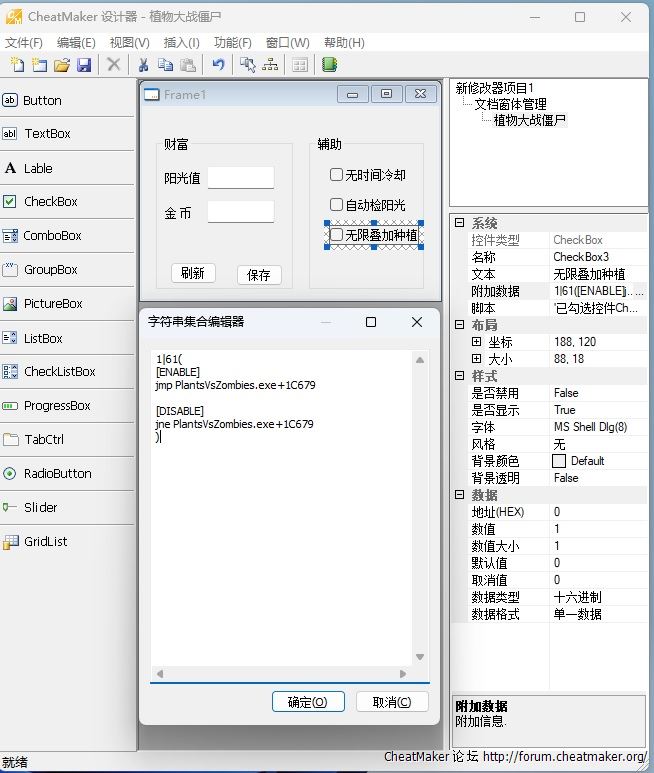Select the PictureBox control in toolbox
This screenshot has width=654, height=773.
[53, 304]
